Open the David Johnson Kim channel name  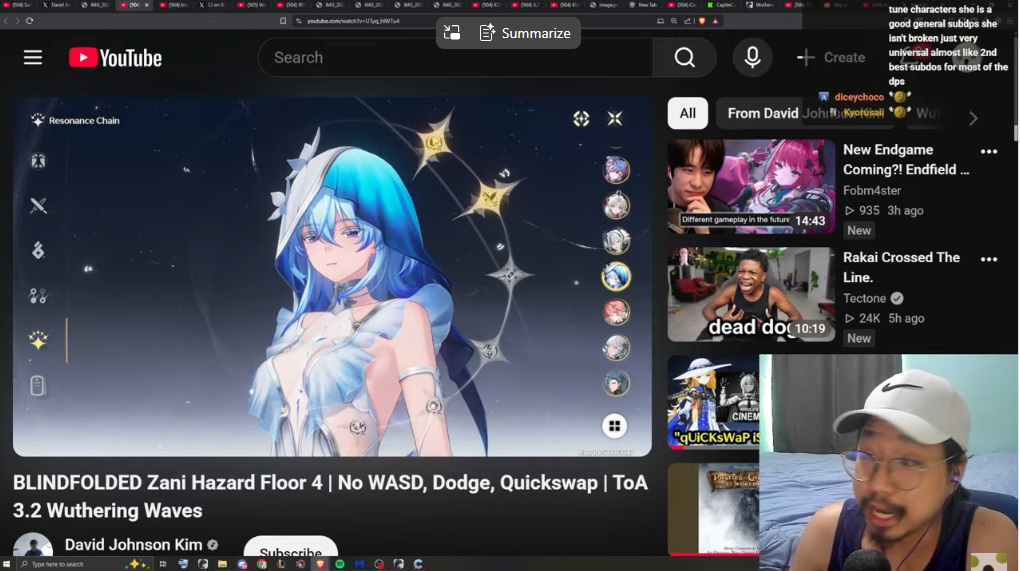click(133, 545)
